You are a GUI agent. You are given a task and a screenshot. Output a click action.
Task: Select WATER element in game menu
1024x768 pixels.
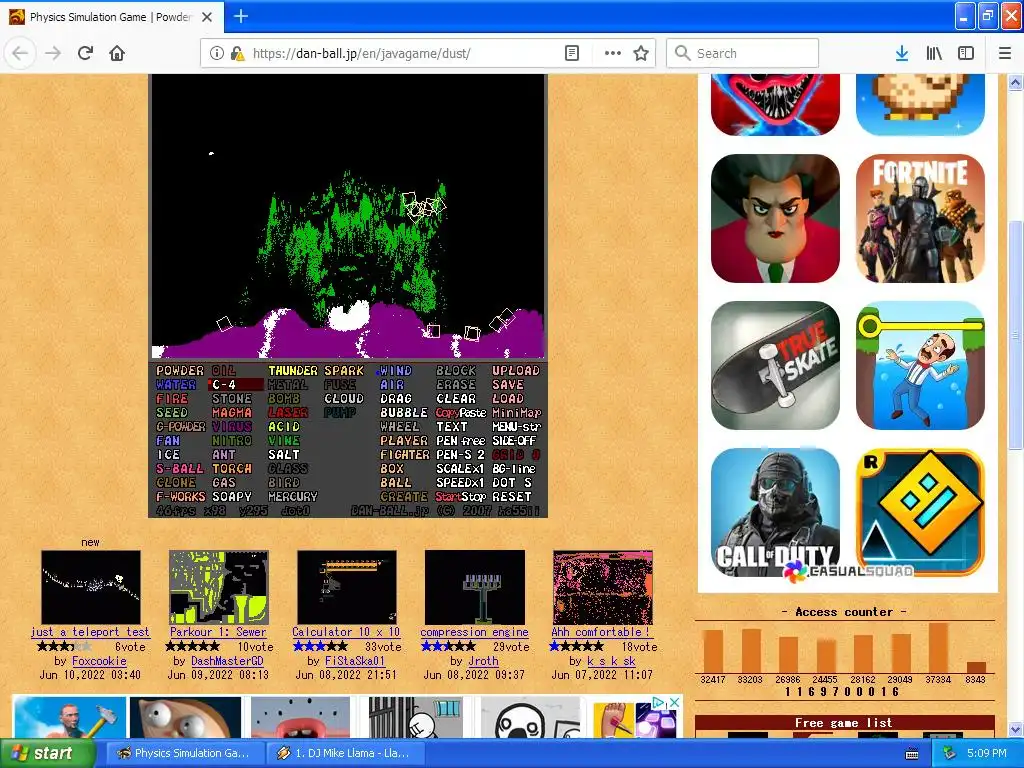pyautogui.click(x=176, y=385)
